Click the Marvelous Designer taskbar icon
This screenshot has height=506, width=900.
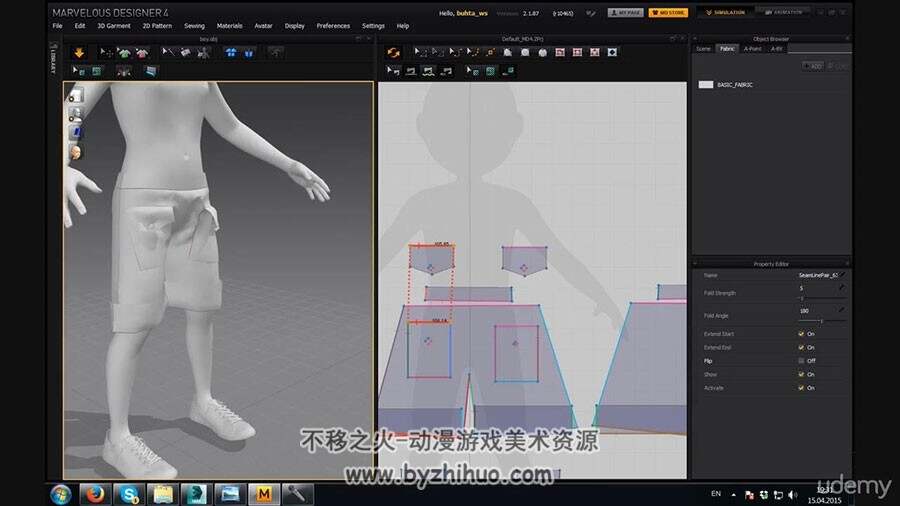[263, 494]
